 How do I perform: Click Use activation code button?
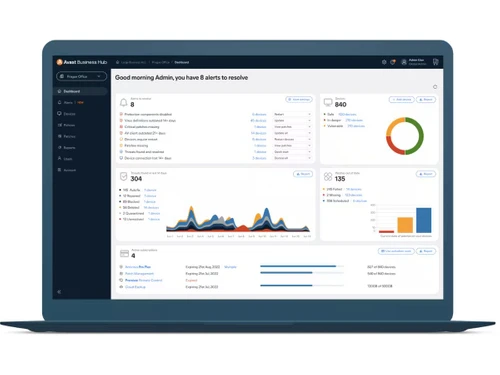click(x=396, y=251)
